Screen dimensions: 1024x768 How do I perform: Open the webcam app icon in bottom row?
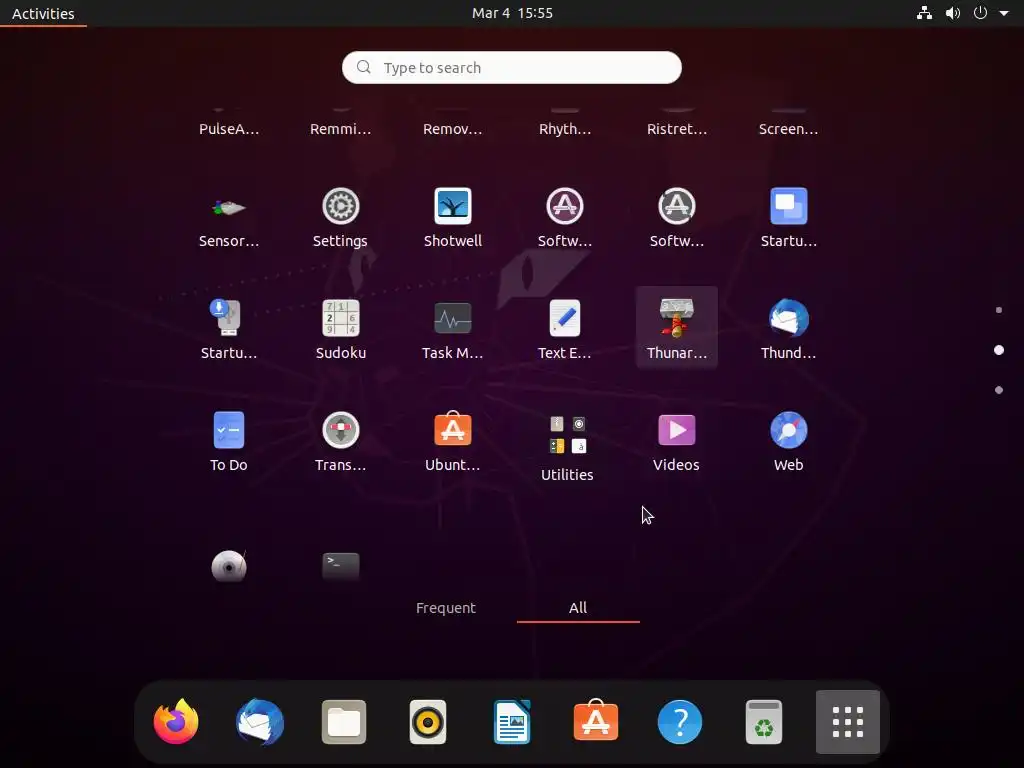pos(229,566)
